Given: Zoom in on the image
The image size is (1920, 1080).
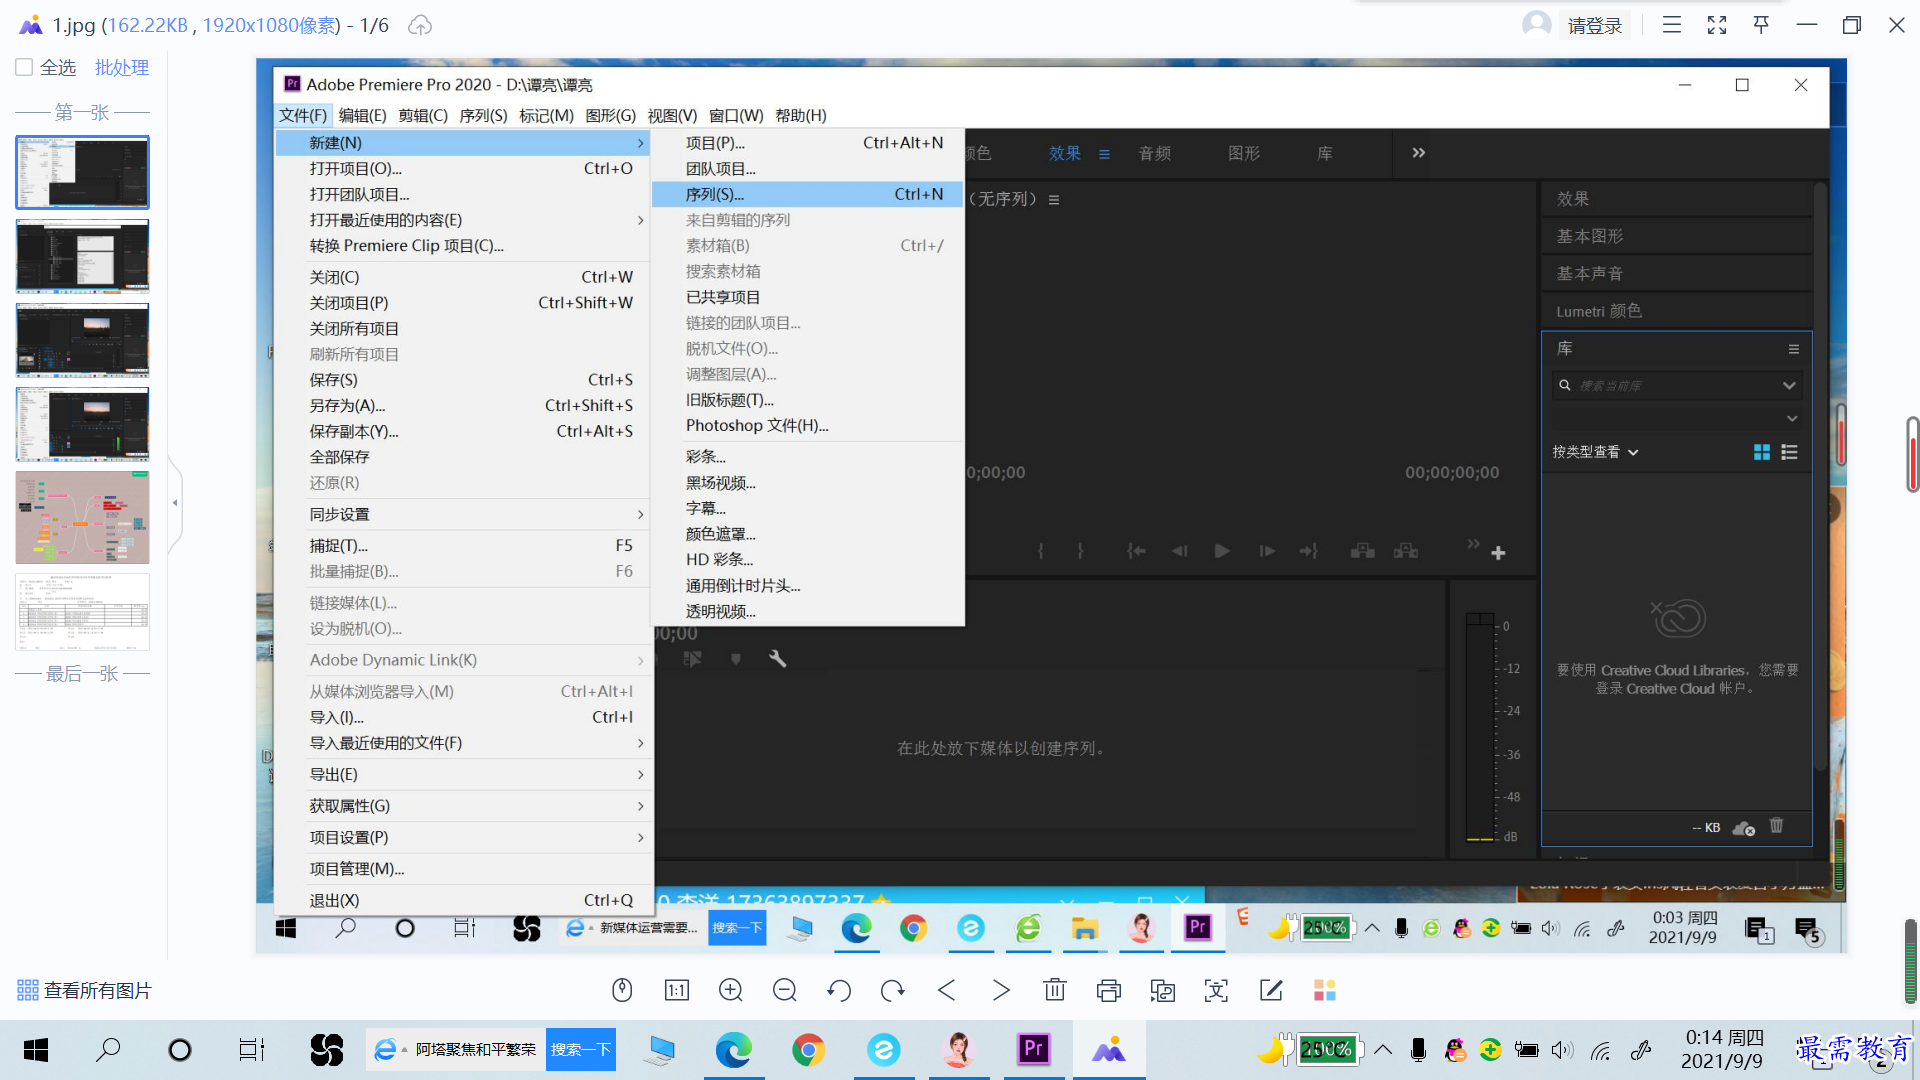Looking at the screenshot, I should [x=731, y=990].
